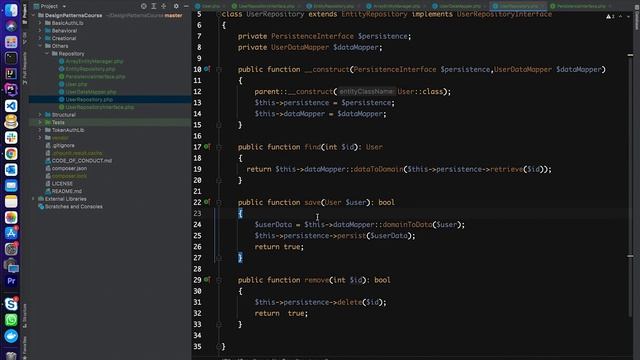640x360 pixels.
Task: Select composer.json in project tree
Action: pyautogui.click(x=69, y=169)
